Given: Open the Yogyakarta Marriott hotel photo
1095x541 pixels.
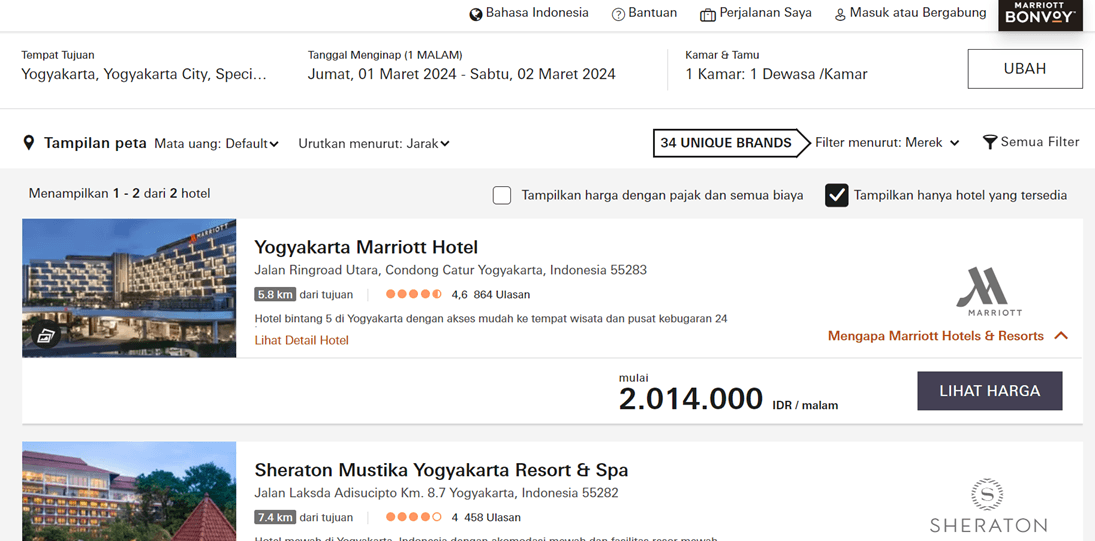Looking at the screenshot, I should point(129,288).
